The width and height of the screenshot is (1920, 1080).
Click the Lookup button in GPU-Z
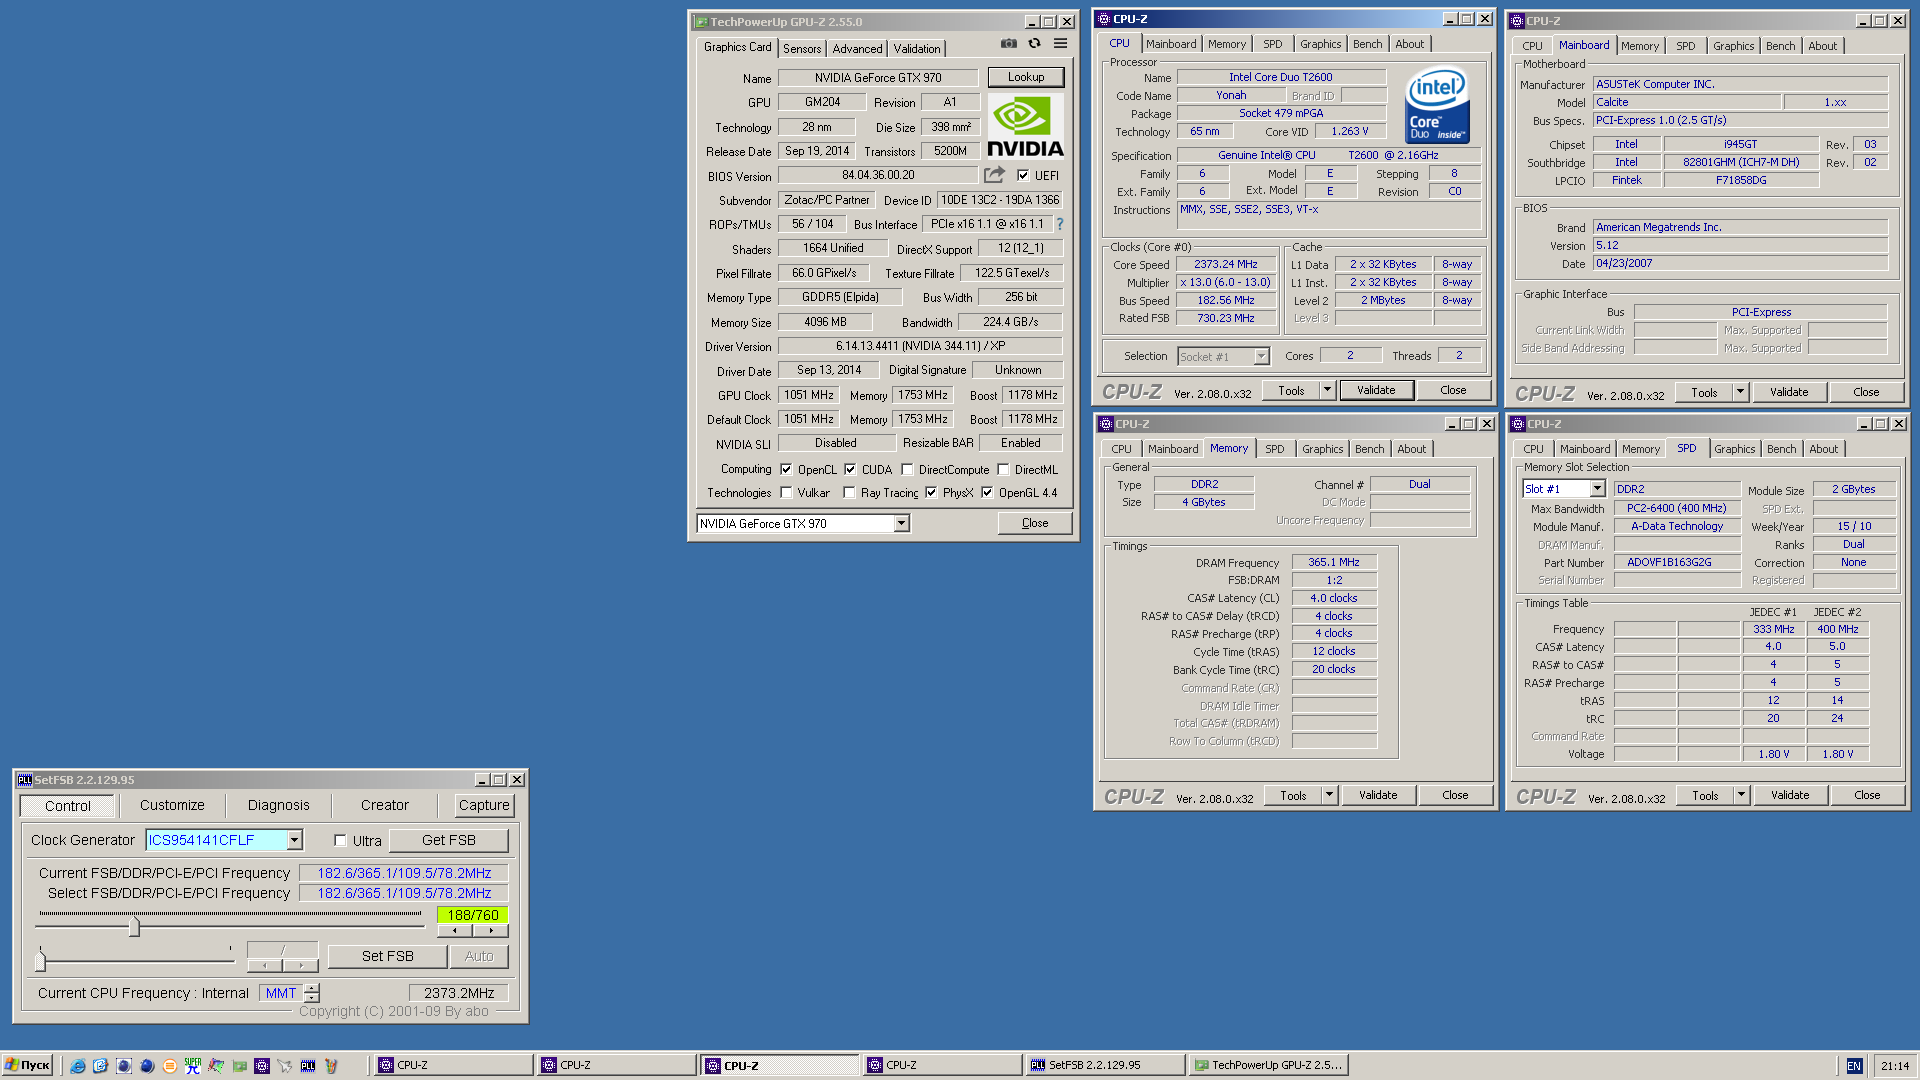(1026, 77)
